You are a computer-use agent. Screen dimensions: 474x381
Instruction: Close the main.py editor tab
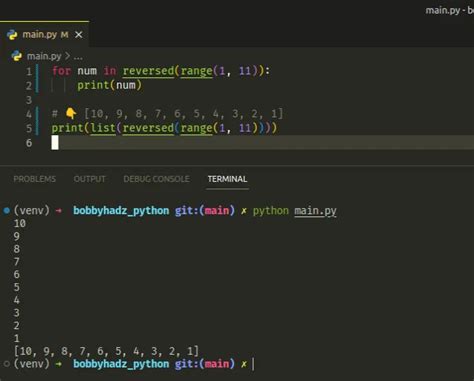click(79, 35)
